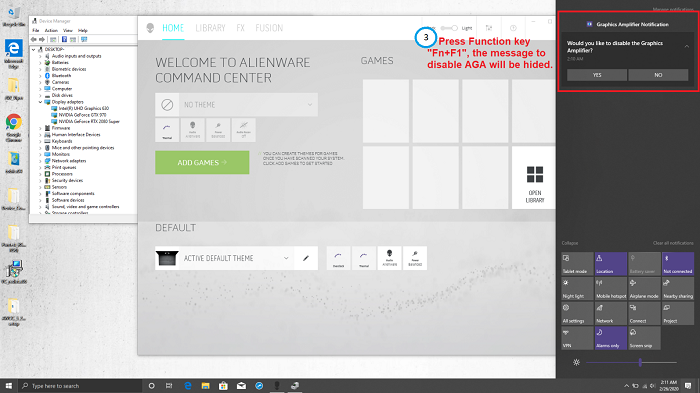Open the VPN quick action tile
Viewport: 700px width, 393px height.
pos(577,338)
